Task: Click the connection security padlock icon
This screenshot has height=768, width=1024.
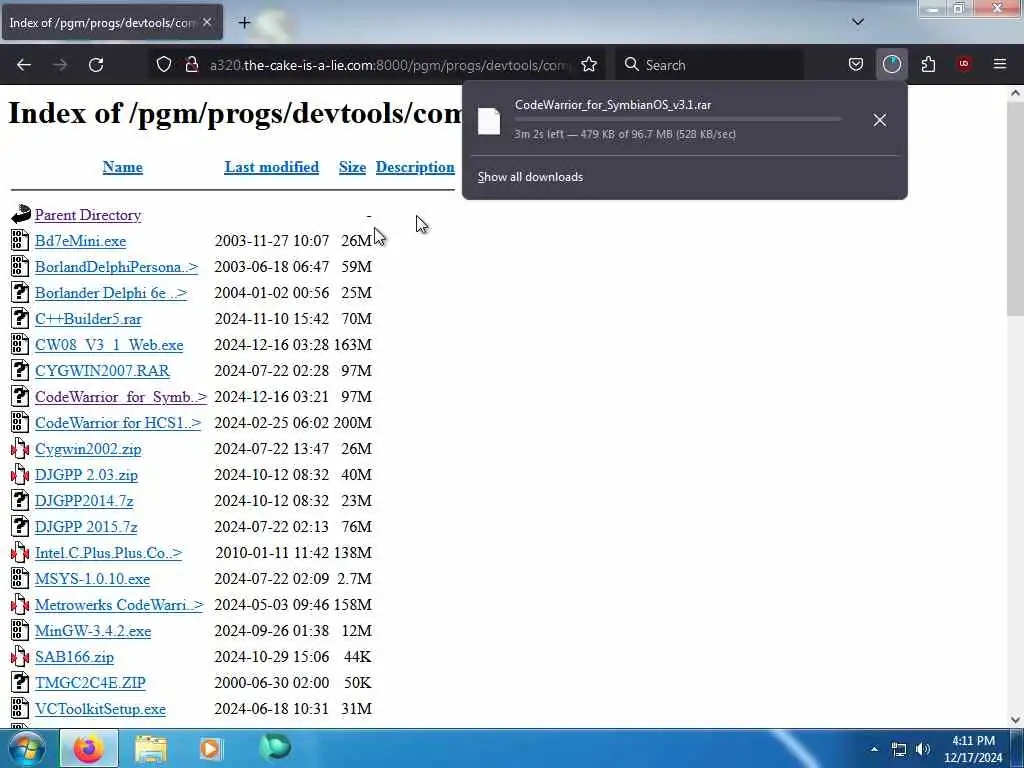Action: [192, 65]
